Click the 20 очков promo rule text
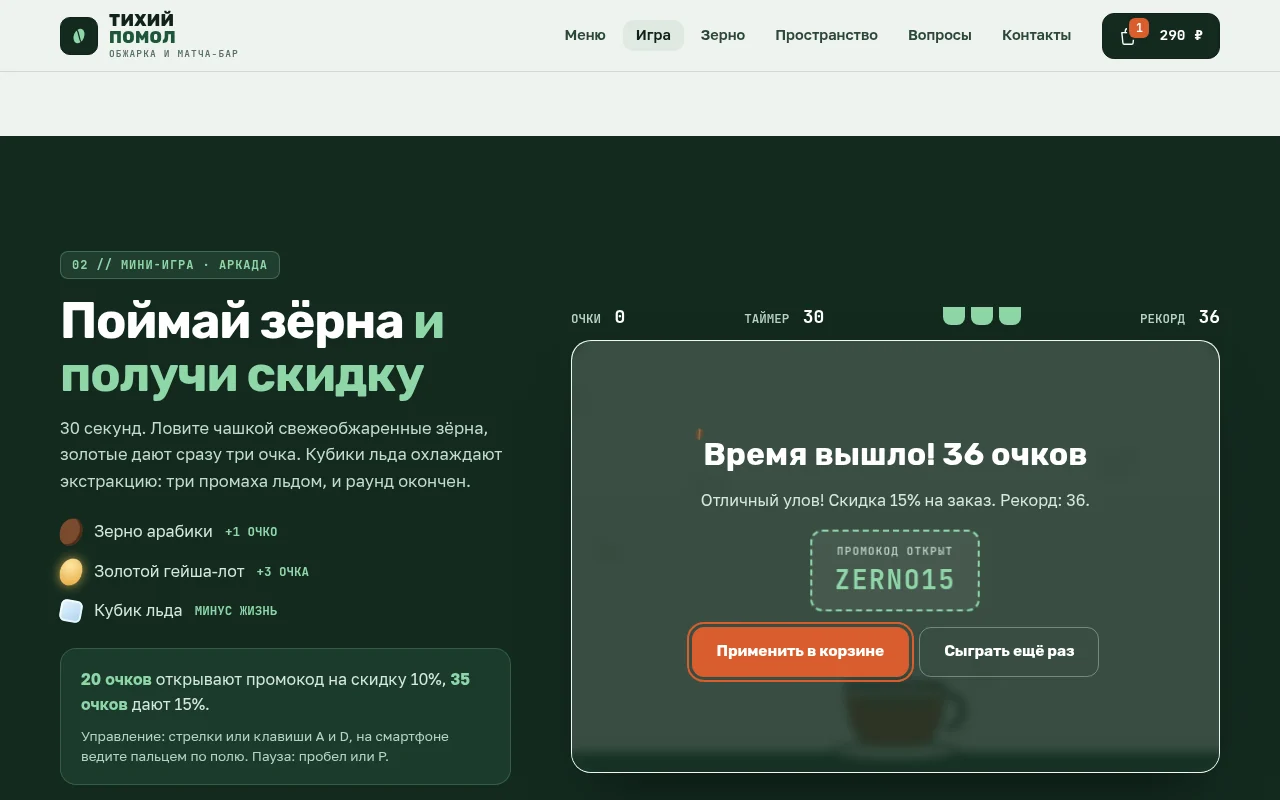Image resolution: width=1280 pixels, height=800 pixels. pyautogui.click(x=275, y=691)
